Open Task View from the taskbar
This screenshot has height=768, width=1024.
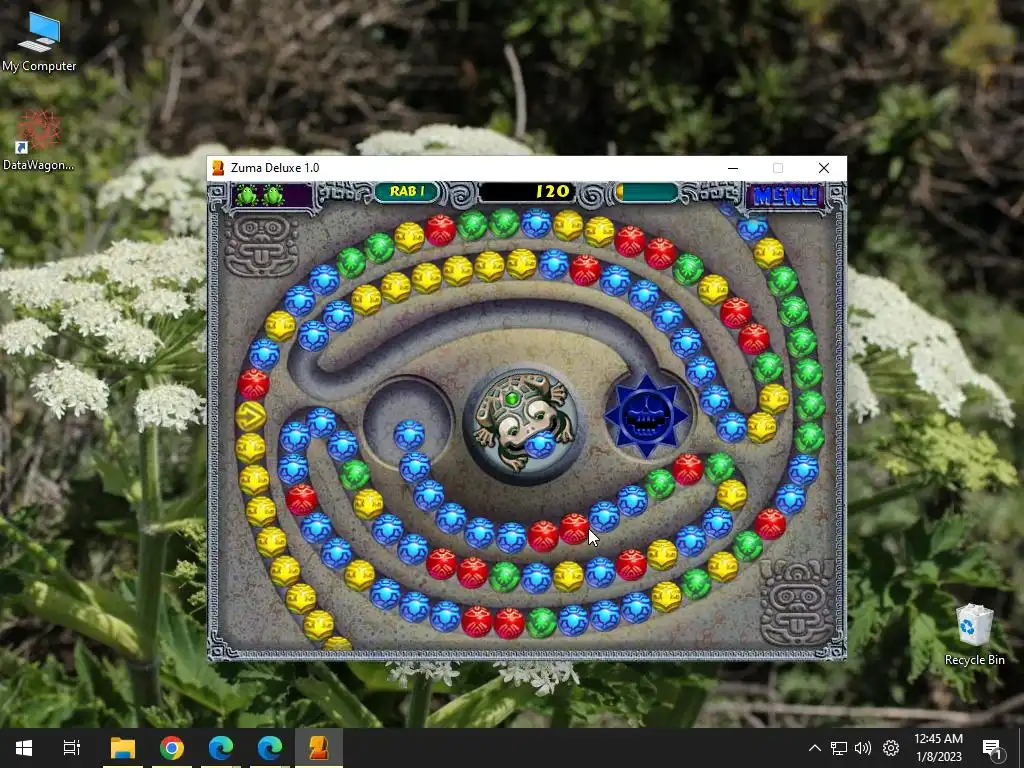72,748
